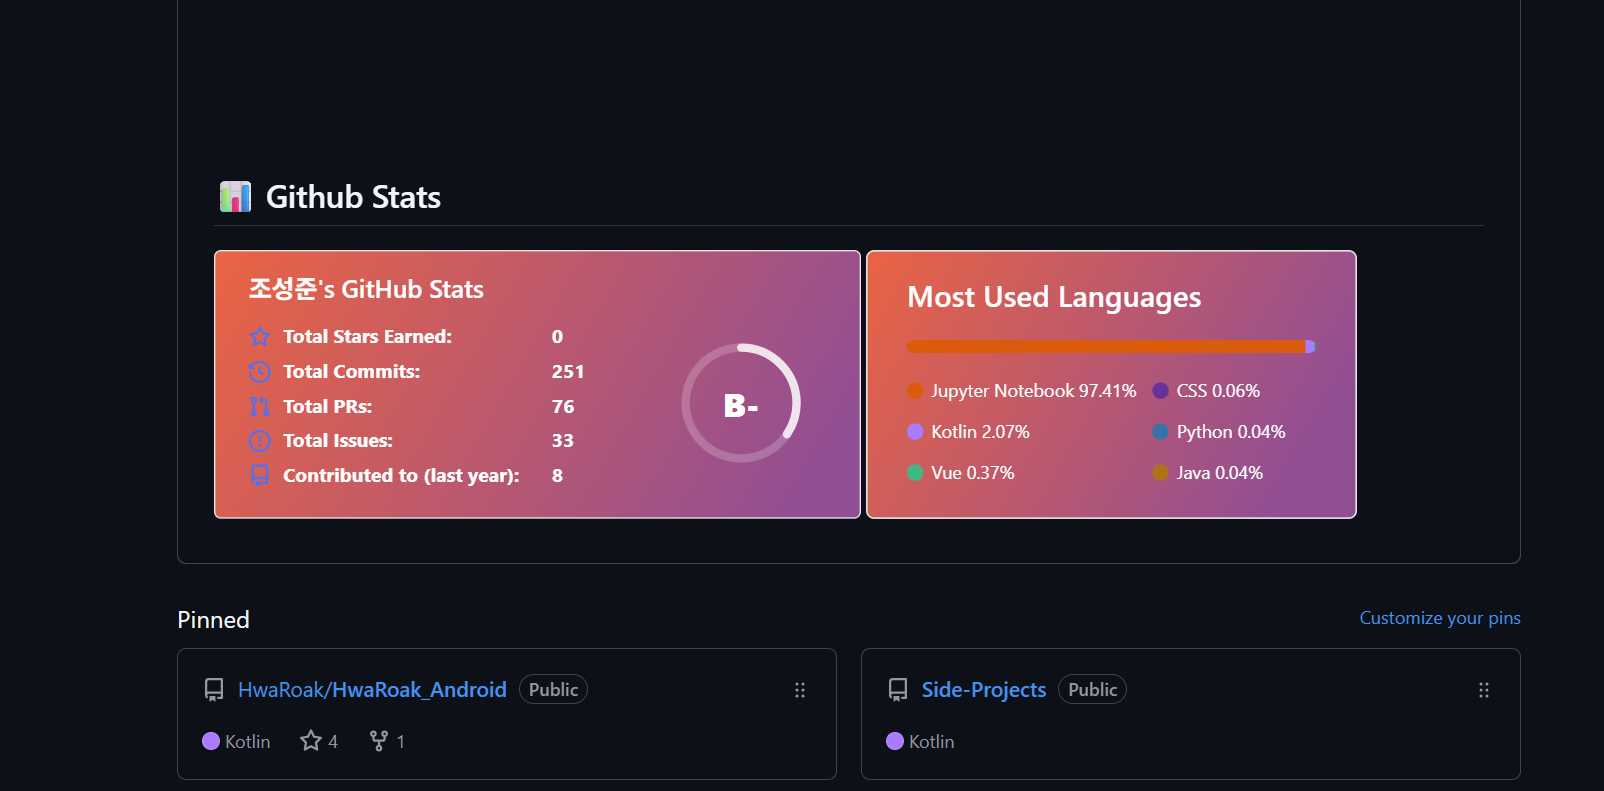Grab the drag handle on Side-Projects pin
The height and width of the screenshot is (791, 1604).
tap(1484, 690)
